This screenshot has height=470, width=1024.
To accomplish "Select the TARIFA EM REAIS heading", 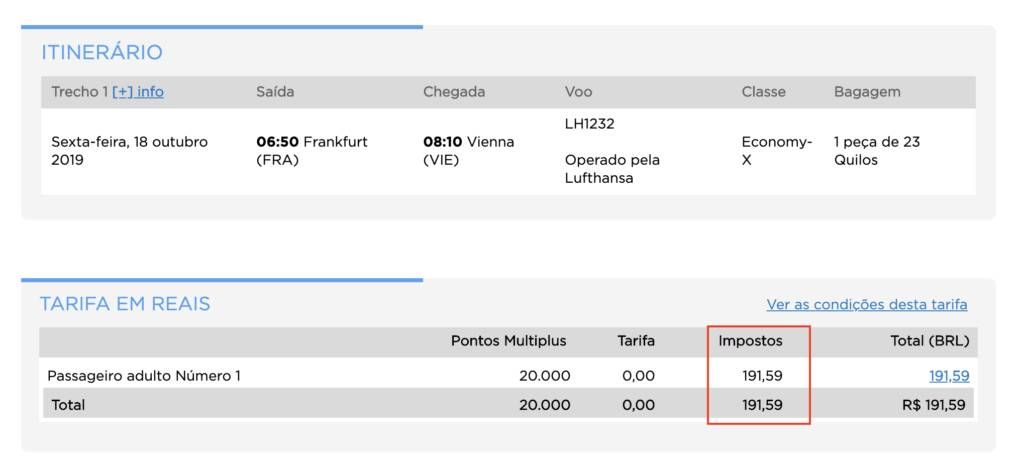I will pos(125,304).
